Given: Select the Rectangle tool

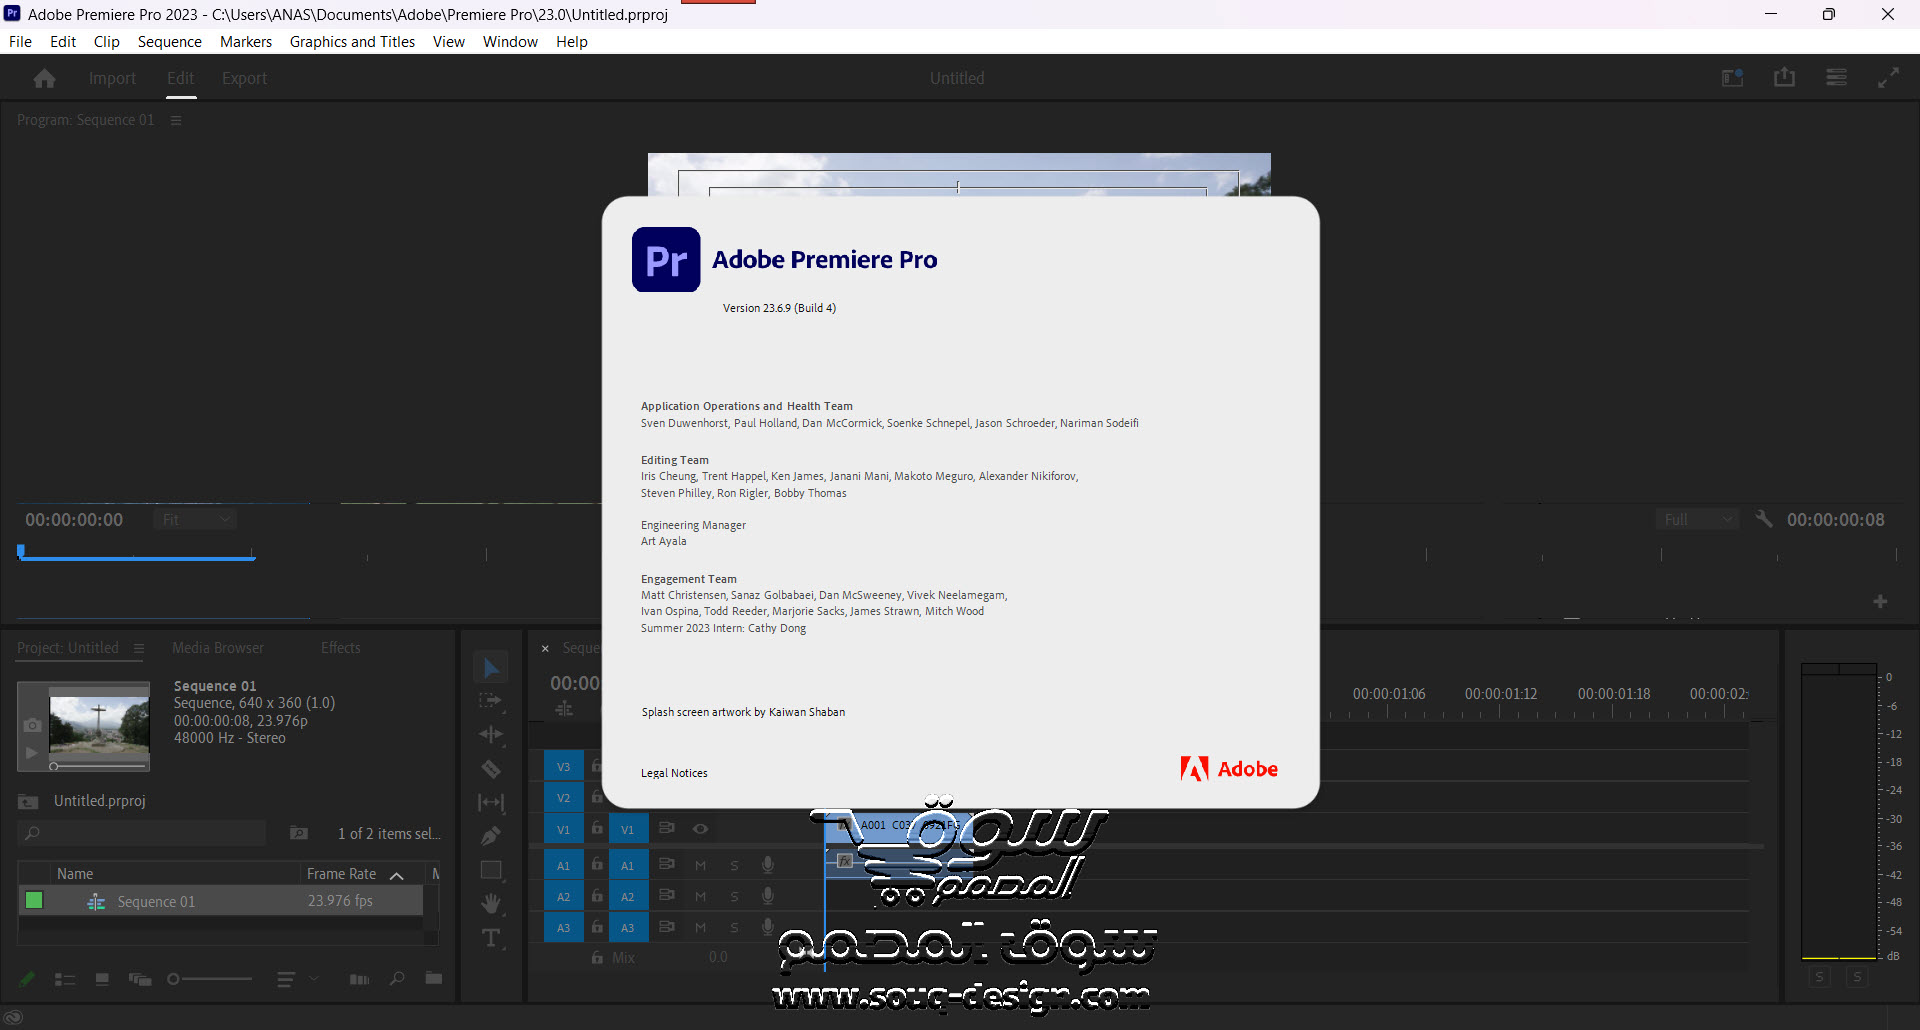Looking at the screenshot, I should pyautogui.click(x=490, y=870).
